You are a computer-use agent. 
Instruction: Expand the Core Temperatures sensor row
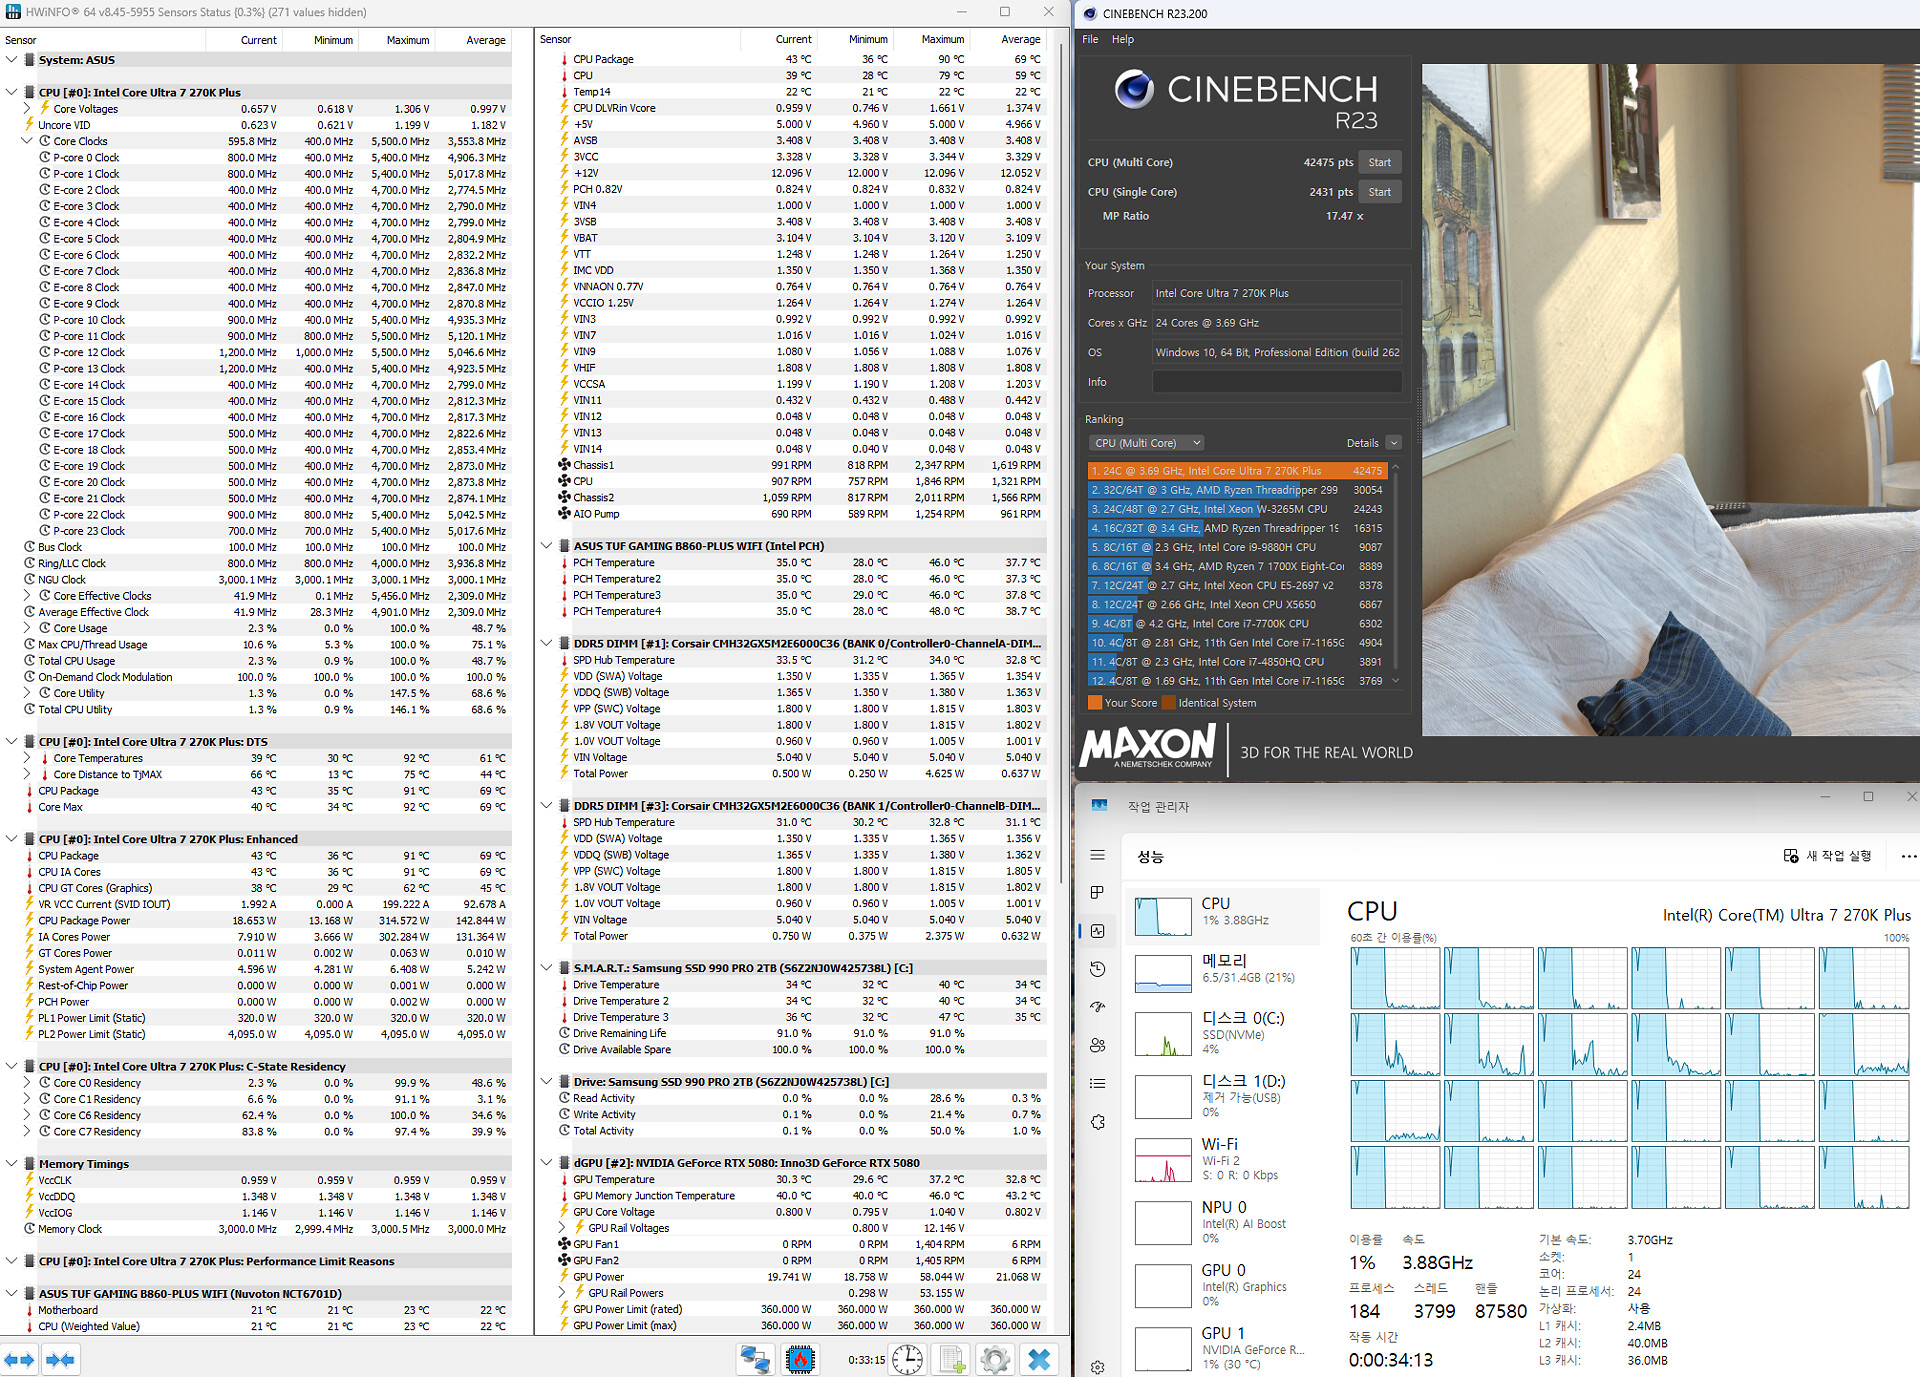pyautogui.click(x=27, y=758)
